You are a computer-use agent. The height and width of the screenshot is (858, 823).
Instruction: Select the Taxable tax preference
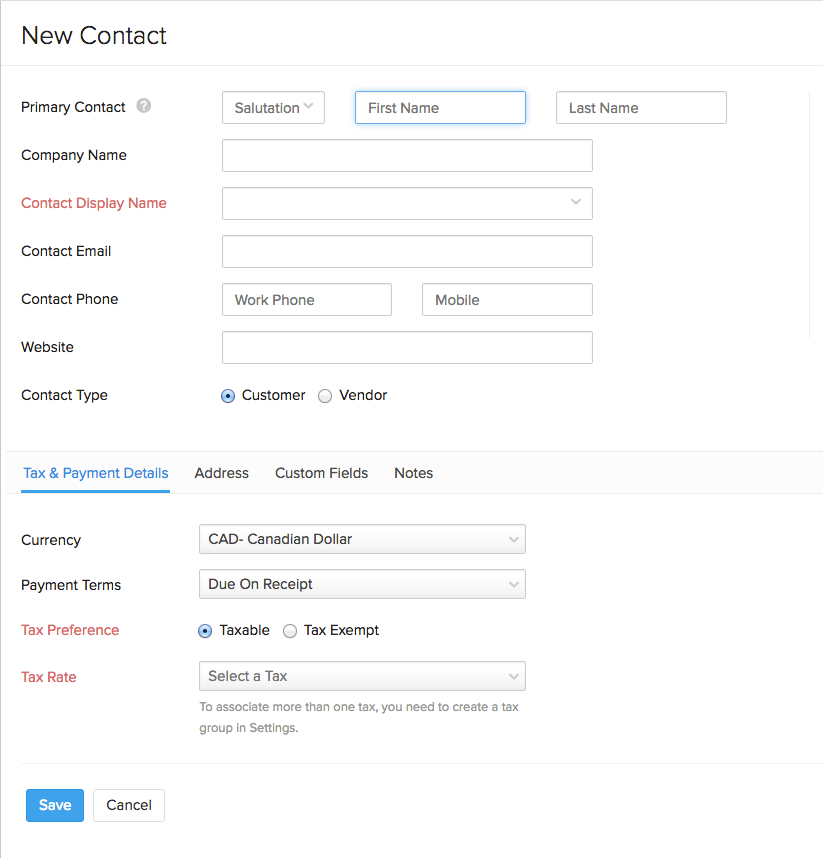click(204, 630)
